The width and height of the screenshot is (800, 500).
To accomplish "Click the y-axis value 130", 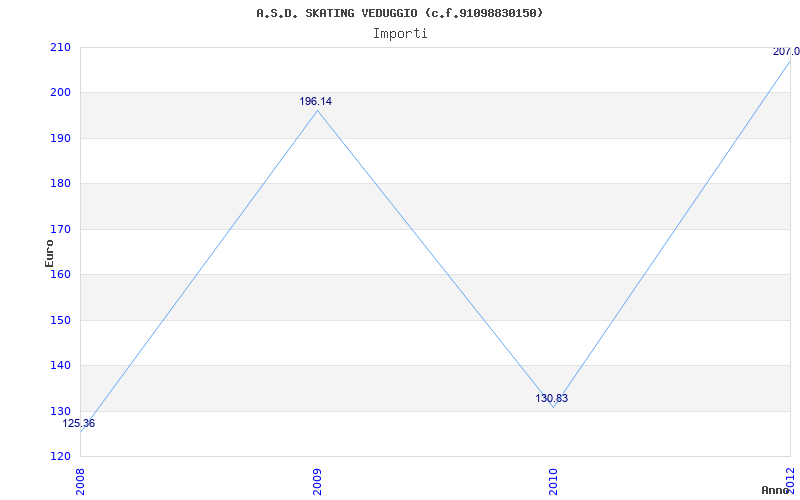I will [60, 411].
